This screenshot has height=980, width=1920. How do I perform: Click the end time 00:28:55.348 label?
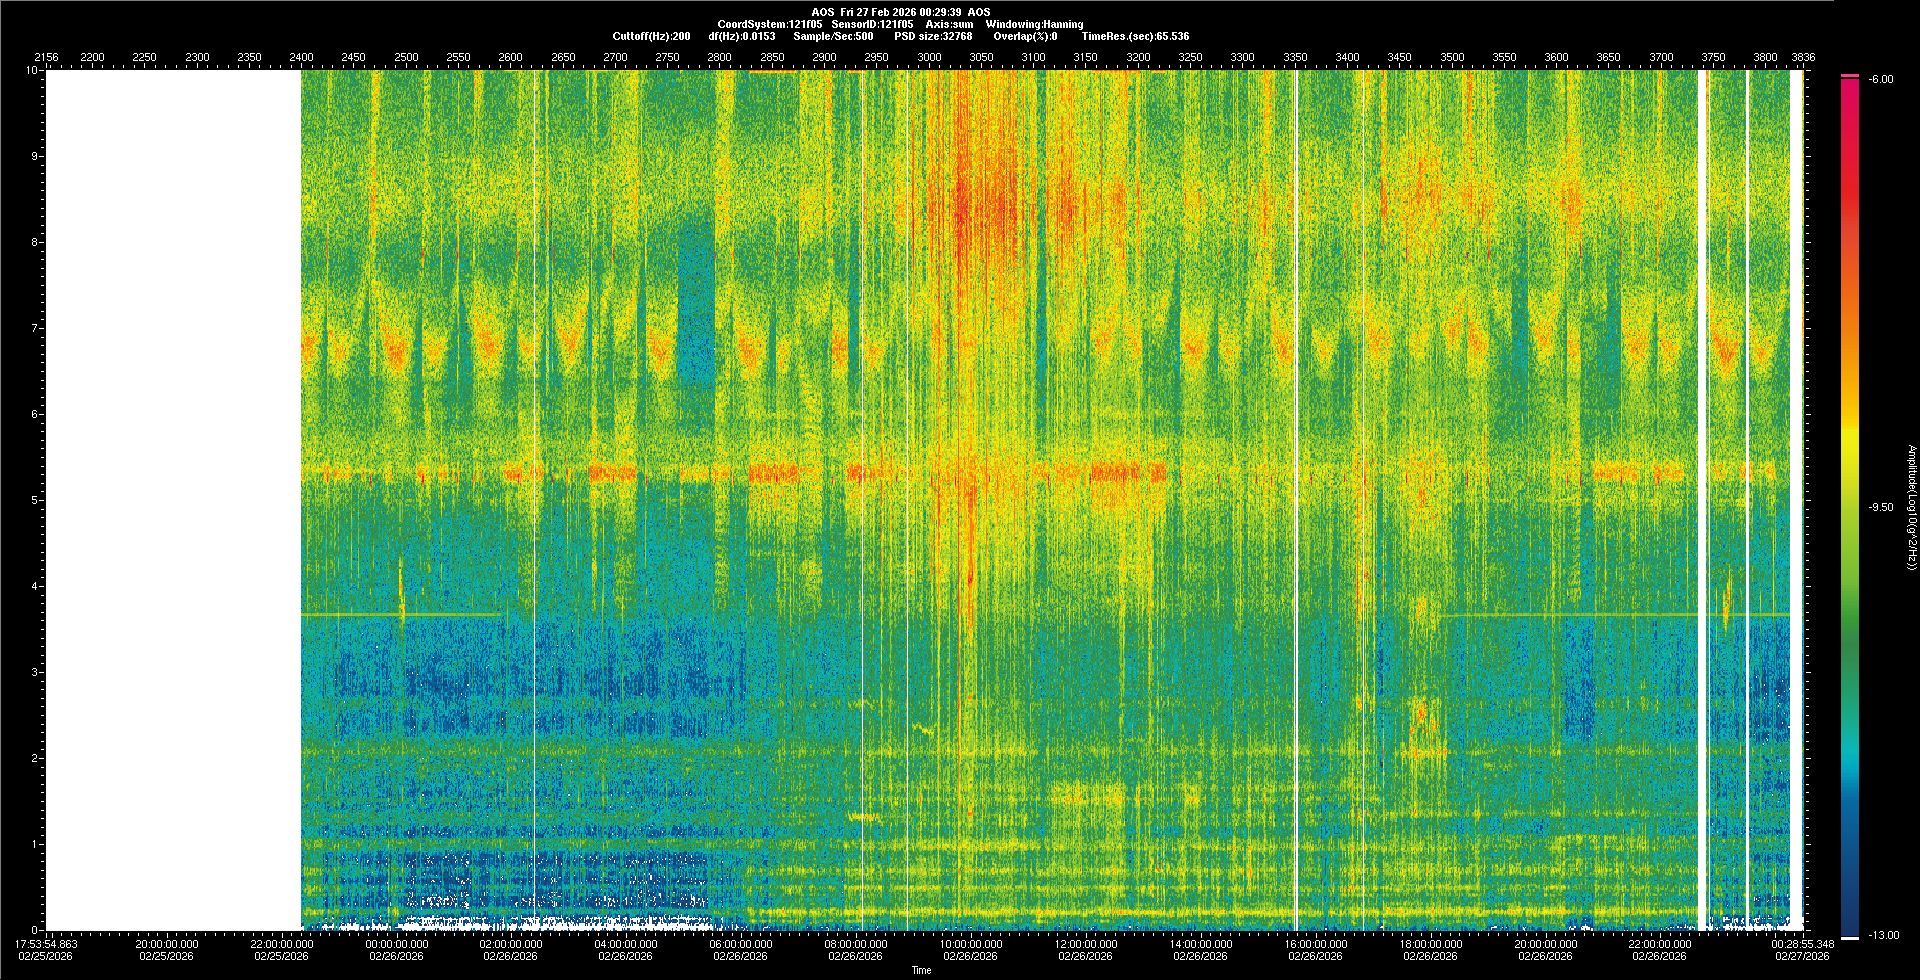pyautogui.click(x=1803, y=944)
